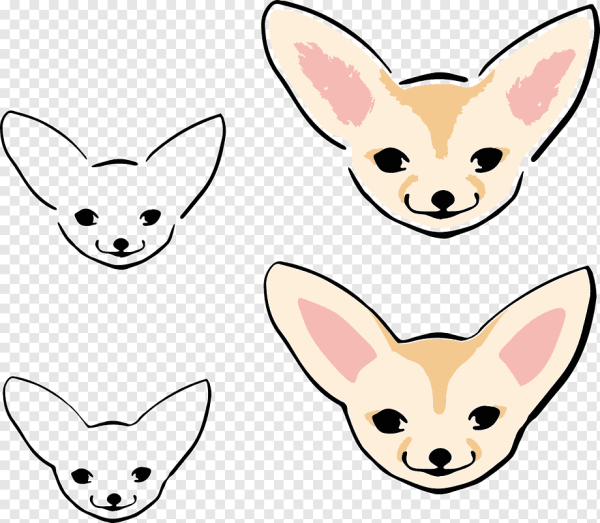
Task: Click the bottom-right colored fox's black nose
Action: tap(440, 457)
